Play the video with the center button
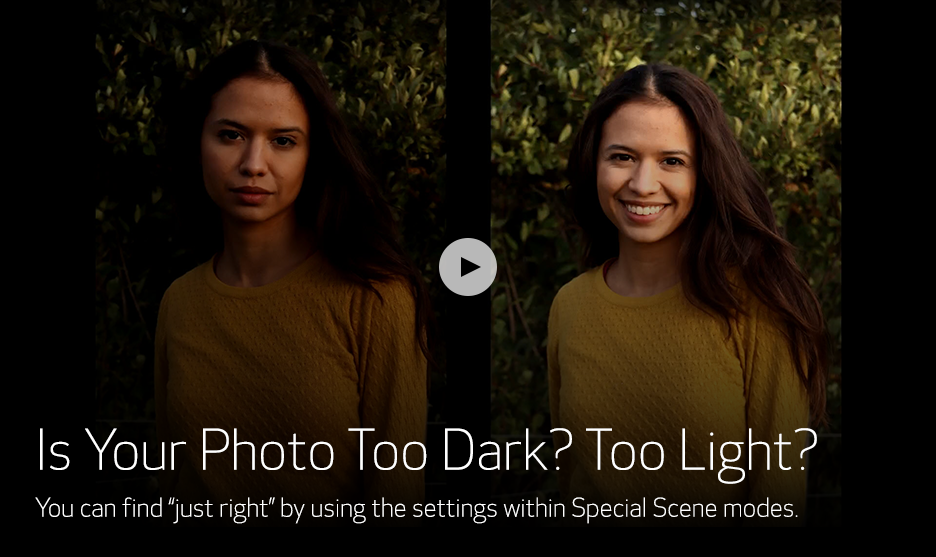The height and width of the screenshot is (557, 936). click(467, 267)
